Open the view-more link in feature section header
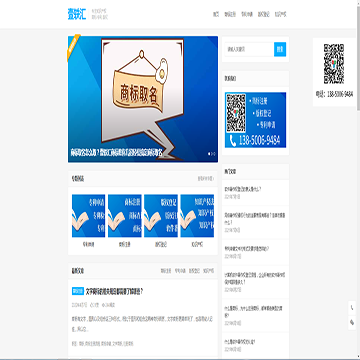 (206, 179)
